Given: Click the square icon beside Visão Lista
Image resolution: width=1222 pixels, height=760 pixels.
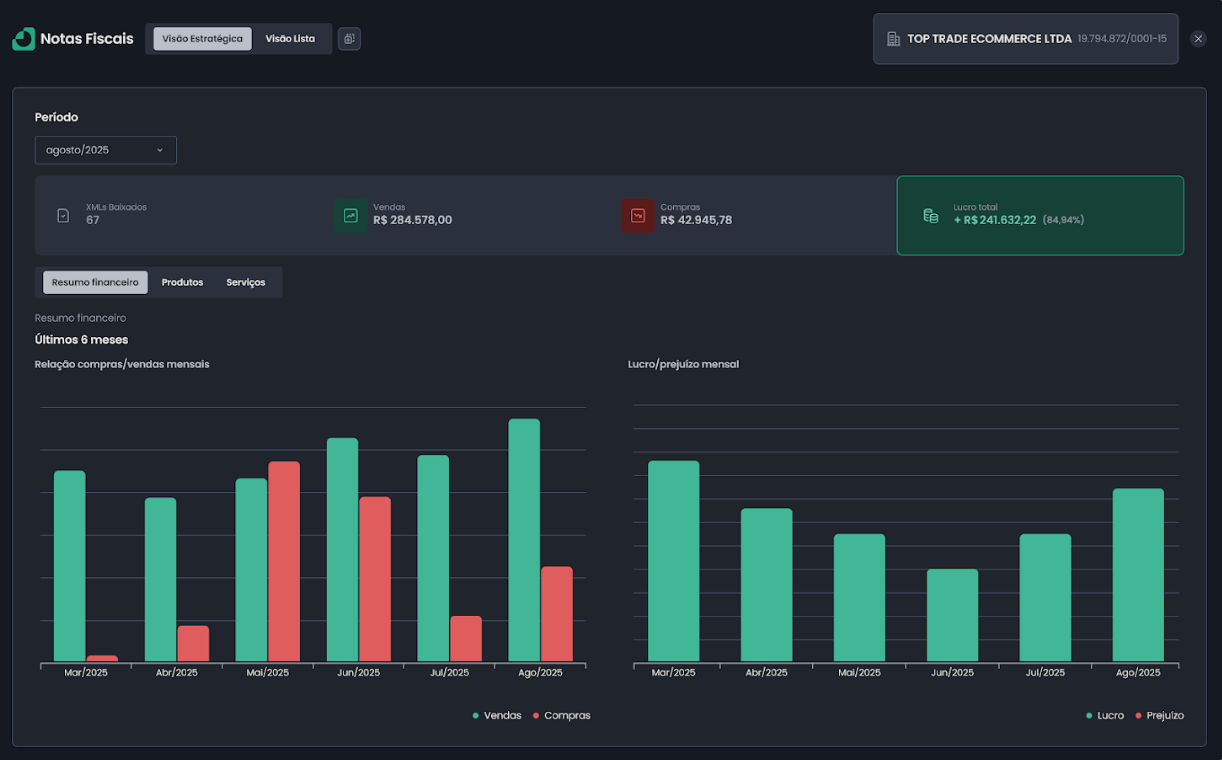Looking at the screenshot, I should (x=349, y=39).
